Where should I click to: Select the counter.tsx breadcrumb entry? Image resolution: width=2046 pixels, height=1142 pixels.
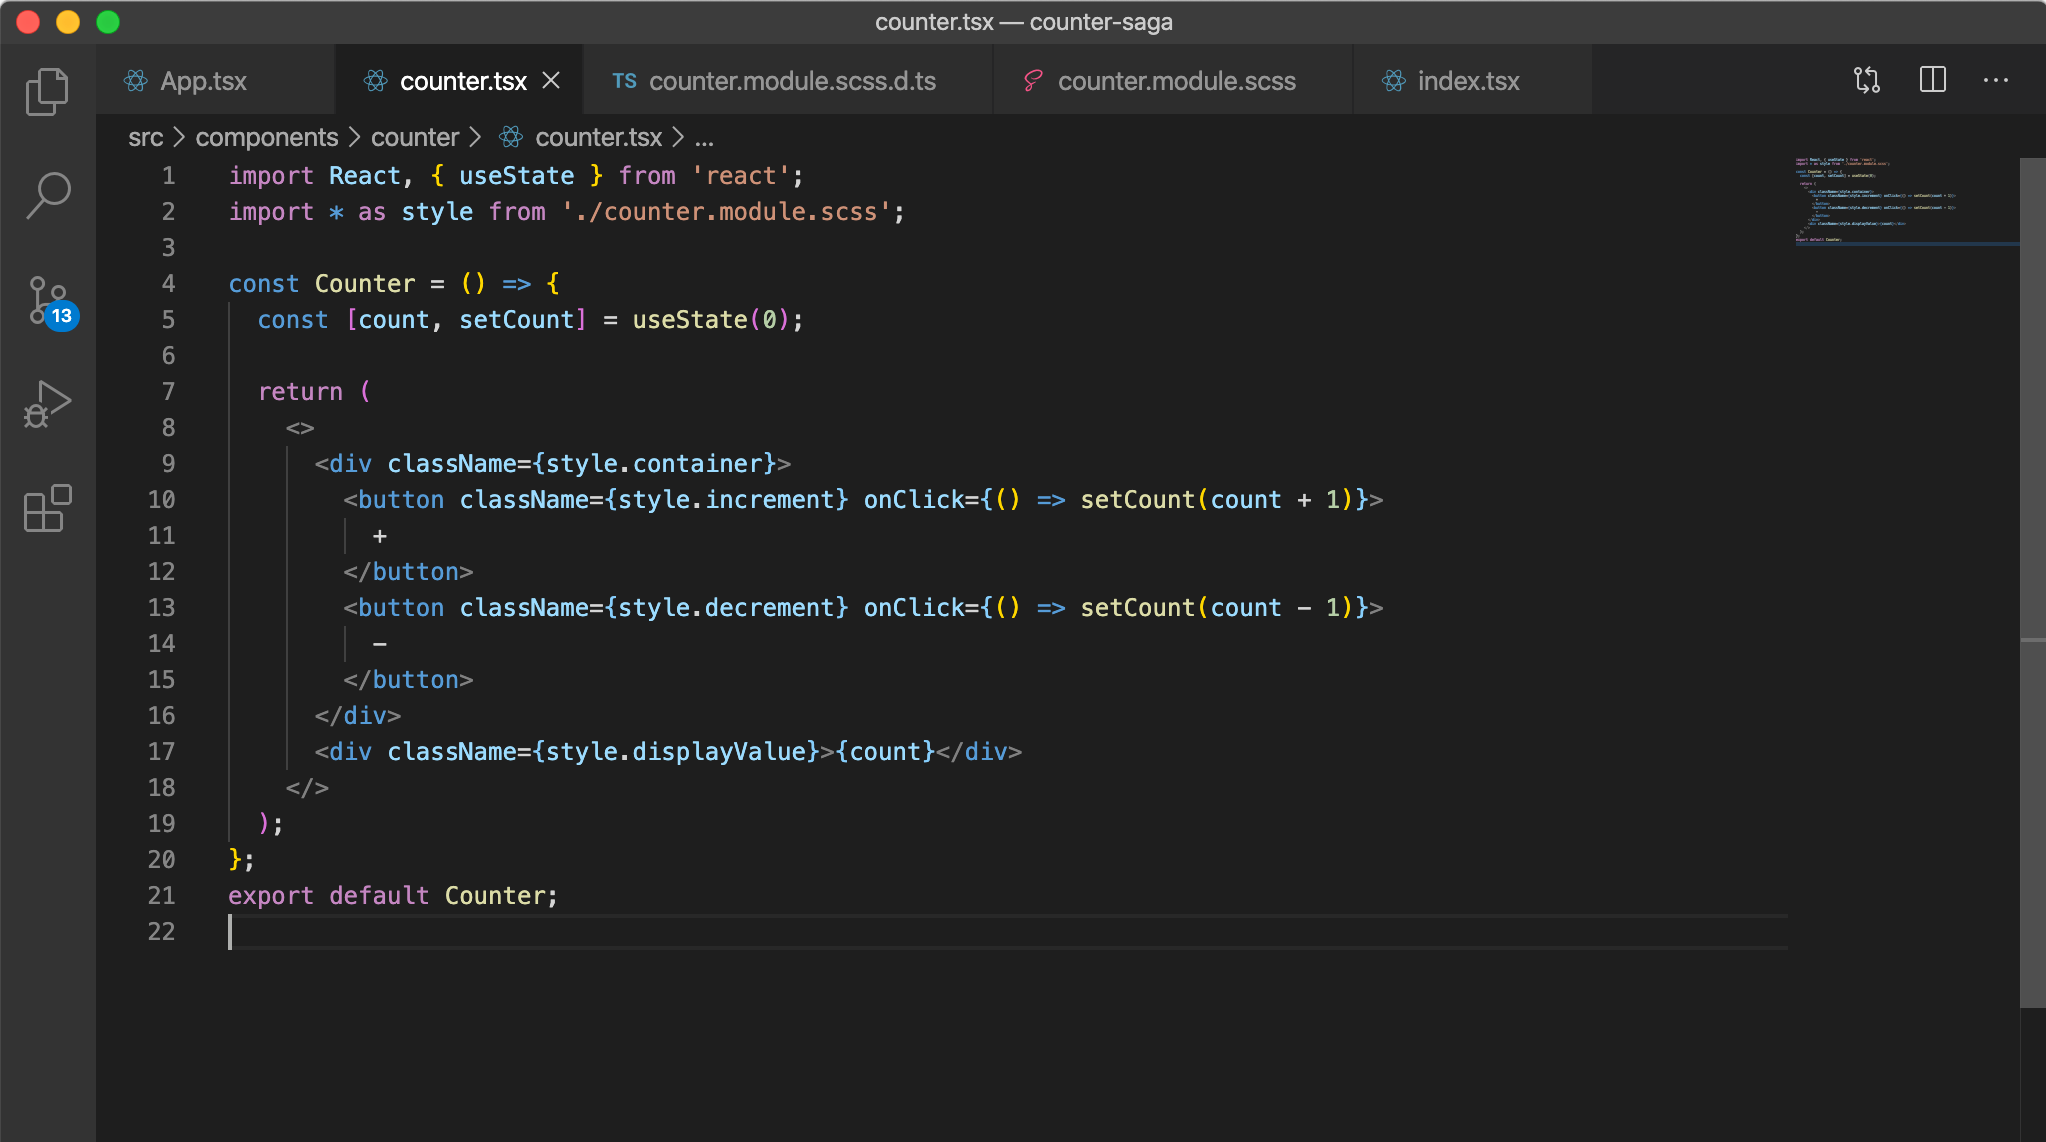coord(598,137)
